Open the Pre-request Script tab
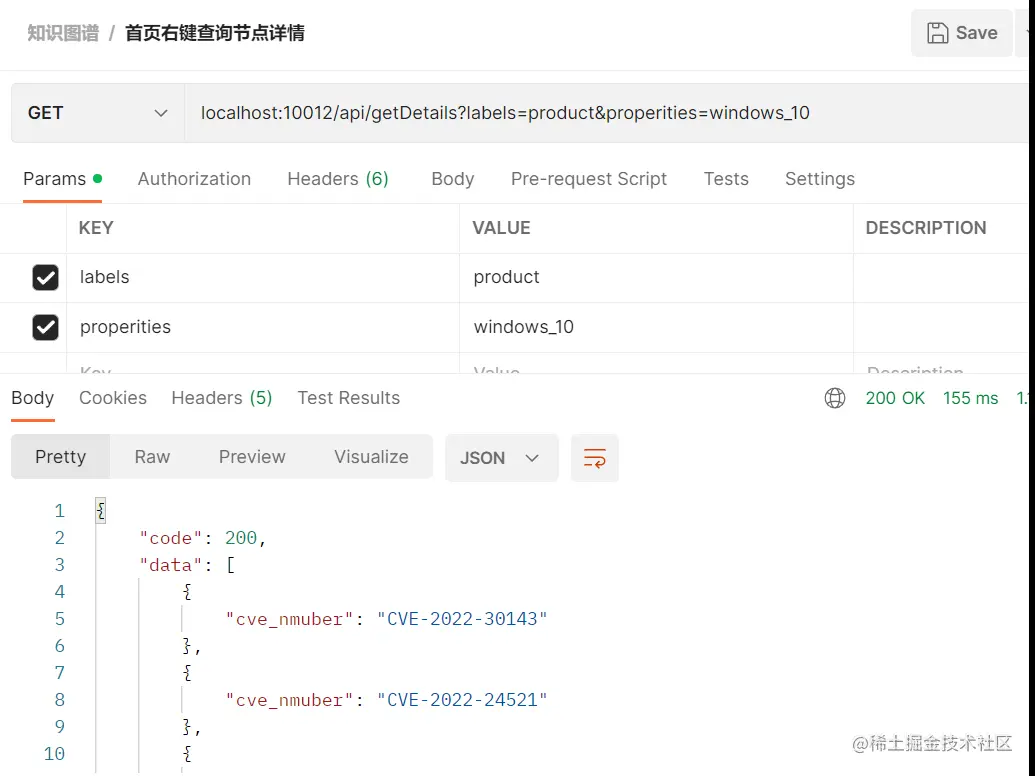The image size is (1035, 776). pos(589,179)
